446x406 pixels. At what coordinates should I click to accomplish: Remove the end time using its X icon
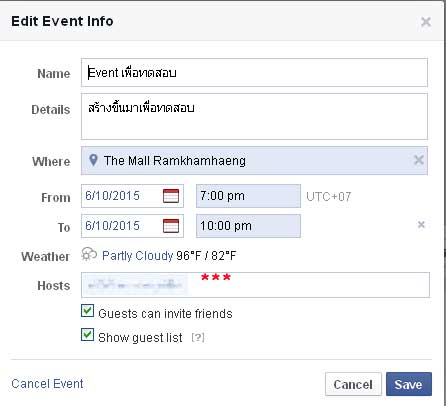(x=421, y=225)
